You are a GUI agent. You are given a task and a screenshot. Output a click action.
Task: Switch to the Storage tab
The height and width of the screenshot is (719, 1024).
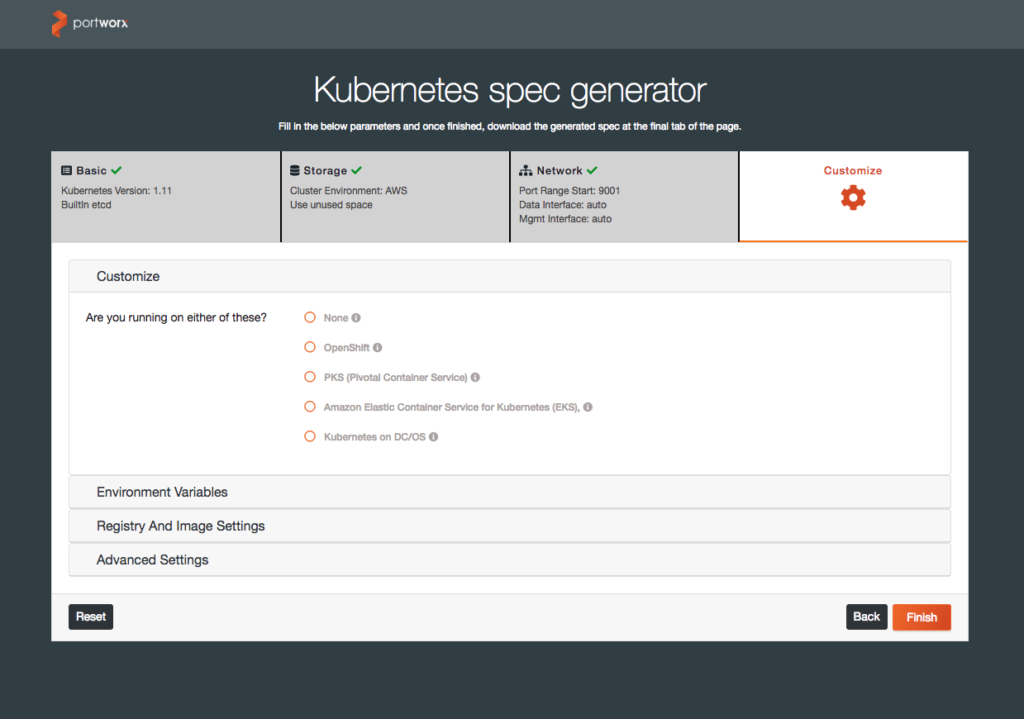point(395,196)
